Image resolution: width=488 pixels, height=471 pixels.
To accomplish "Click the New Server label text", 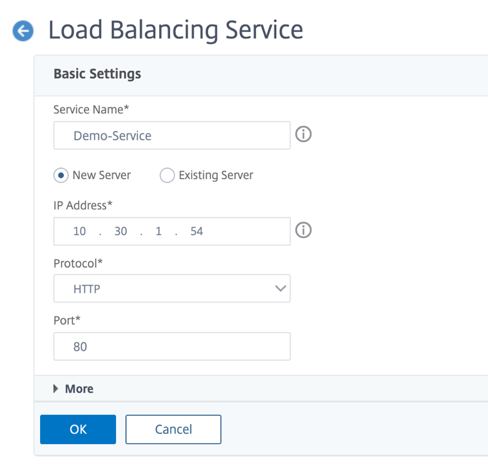I will coord(102,175).
